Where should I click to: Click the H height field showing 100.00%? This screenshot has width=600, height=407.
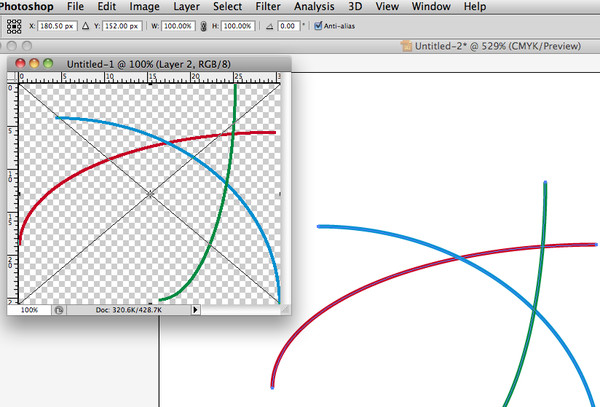click(238, 26)
